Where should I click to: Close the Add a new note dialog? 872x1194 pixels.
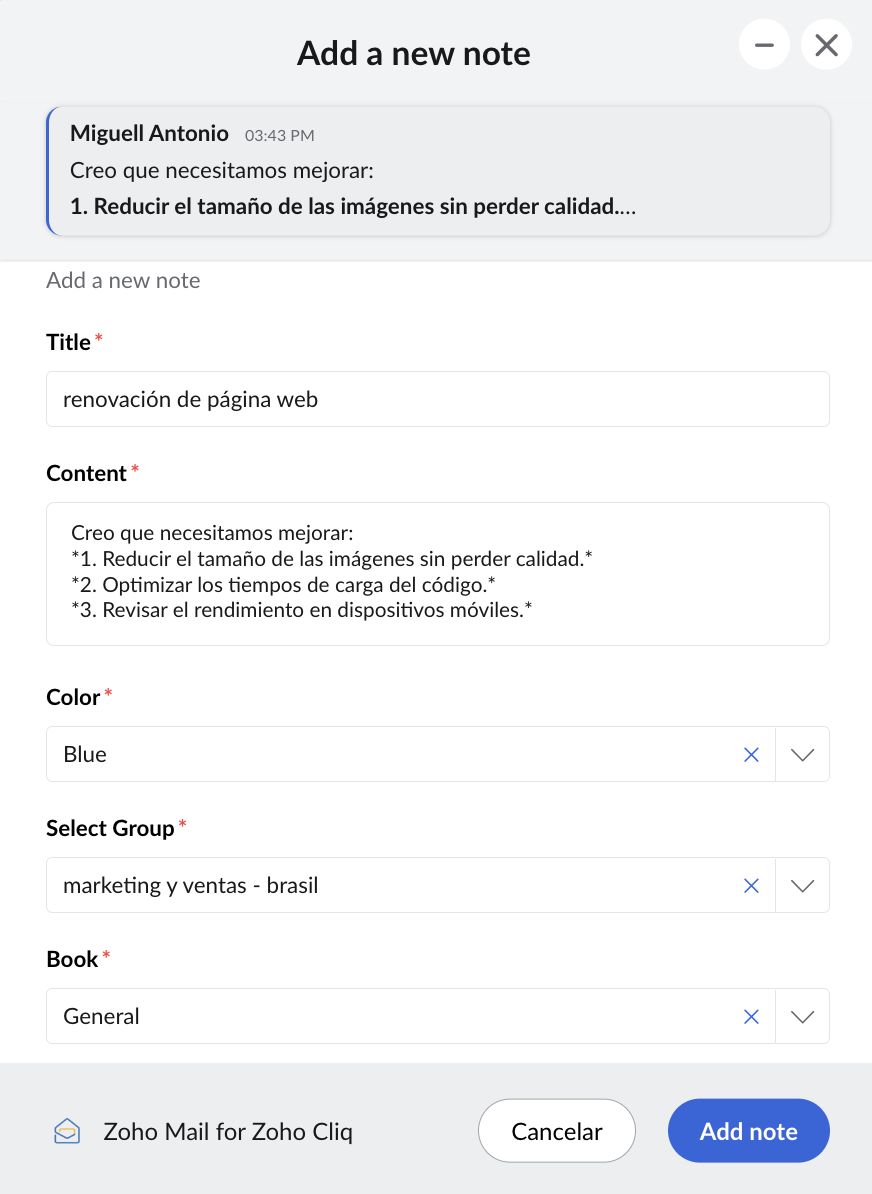coord(826,45)
